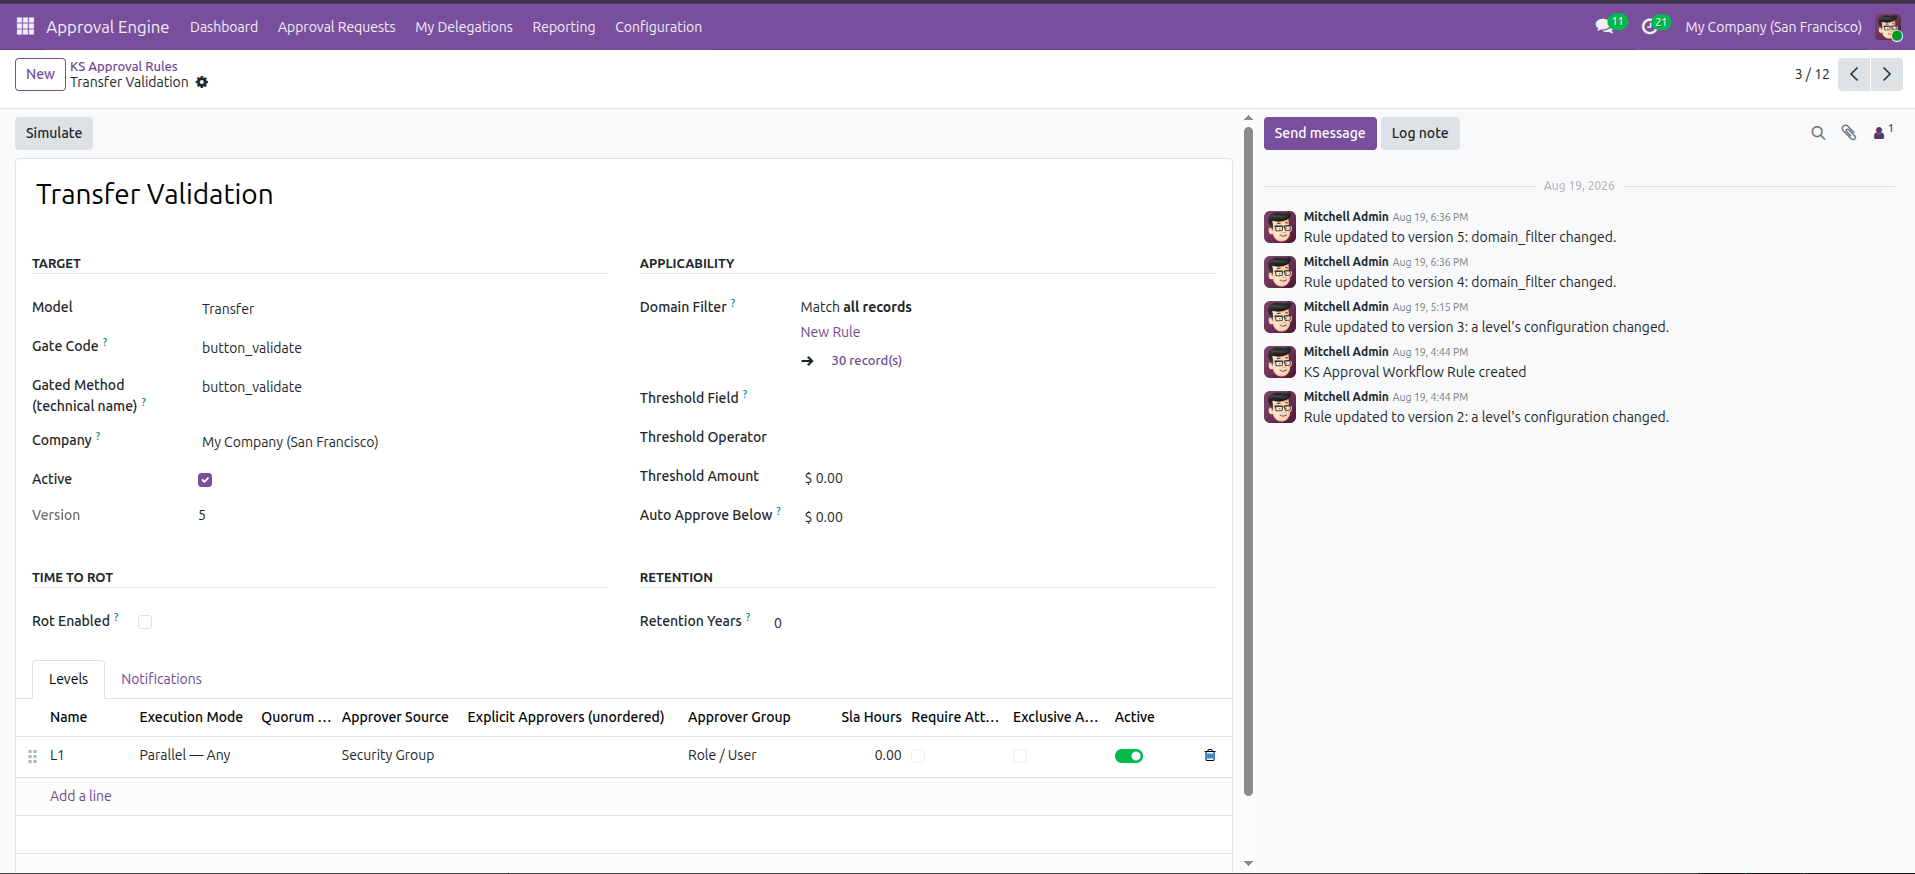Open the Approval Engine app title

pyautogui.click(x=108, y=27)
